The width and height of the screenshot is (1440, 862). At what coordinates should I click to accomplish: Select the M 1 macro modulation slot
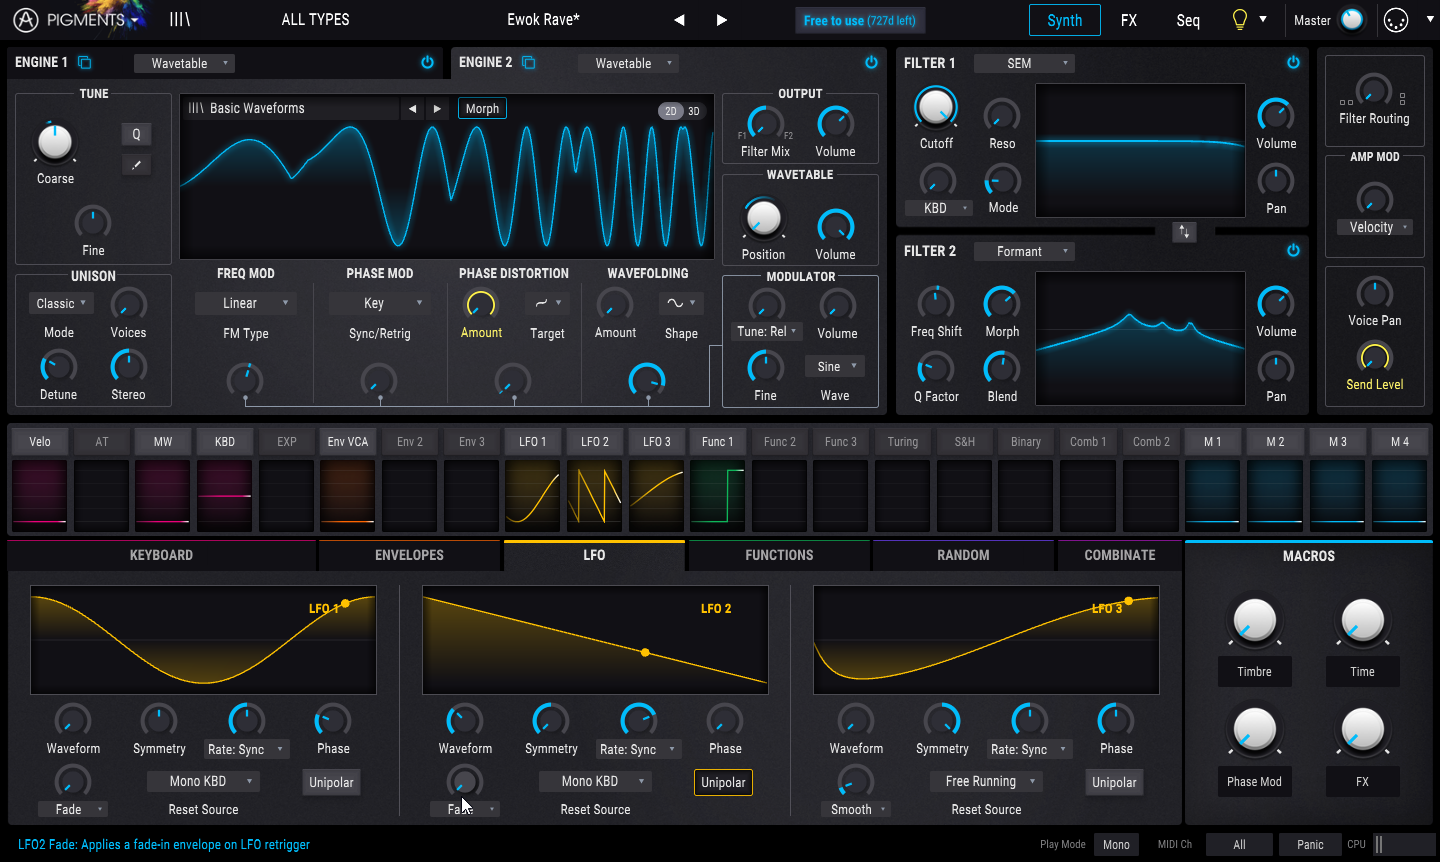[1212, 441]
